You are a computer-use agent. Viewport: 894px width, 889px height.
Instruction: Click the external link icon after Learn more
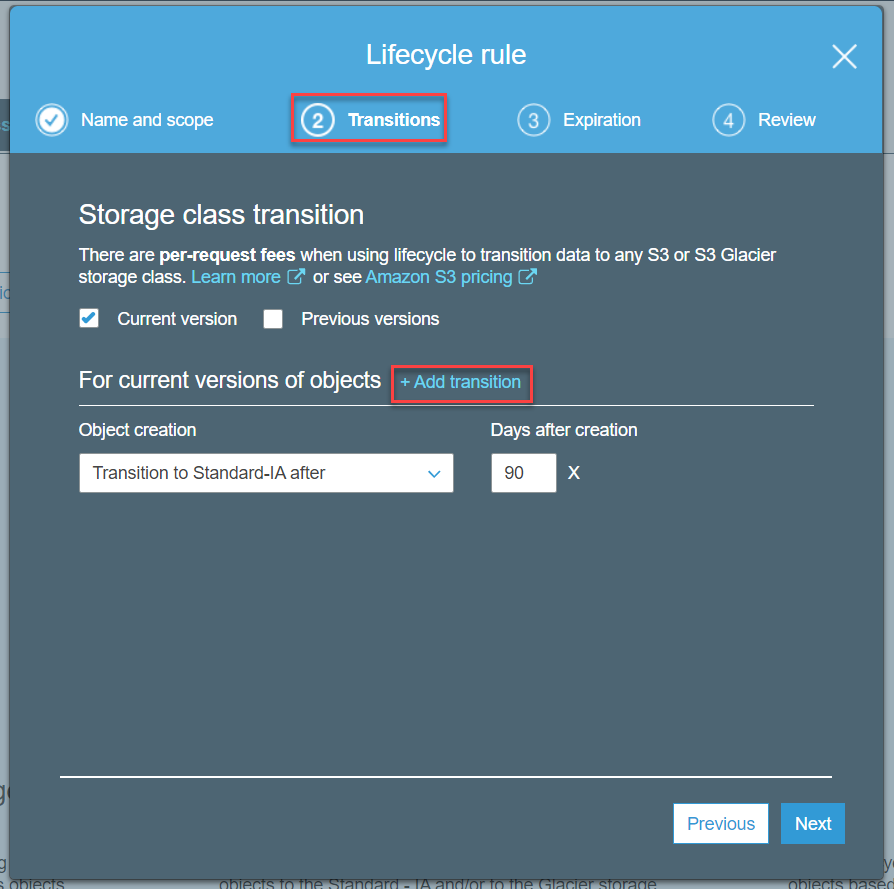pyautogui.click(x=296, y=277)
